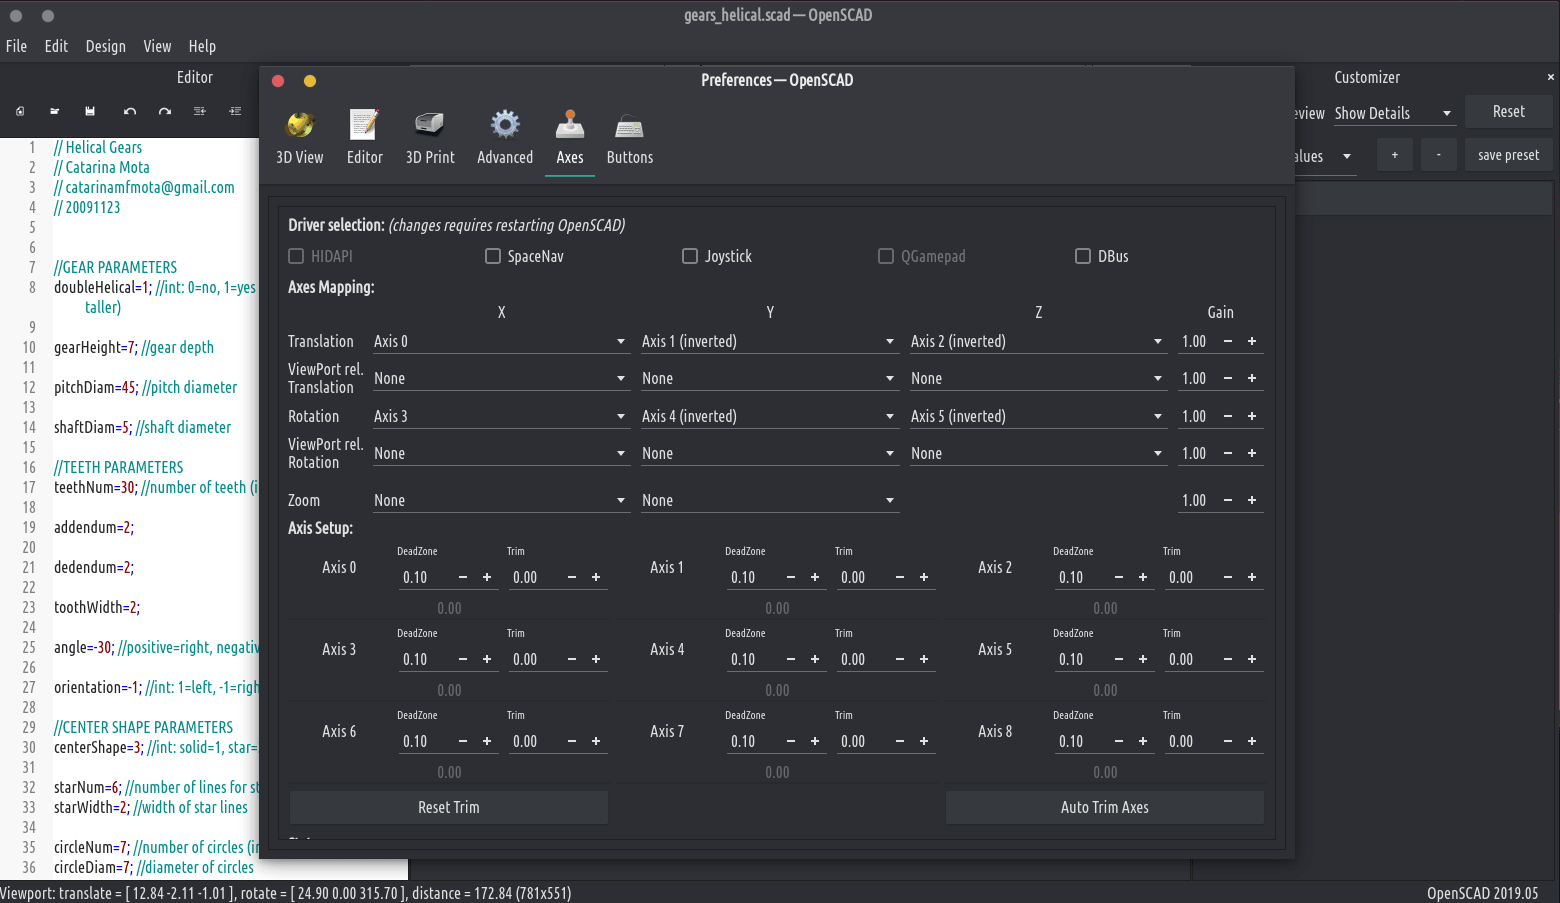Click the New file icon in Editor toolbar
Image resolution: width=1560 pixels, height=903 pixels.
20,111
